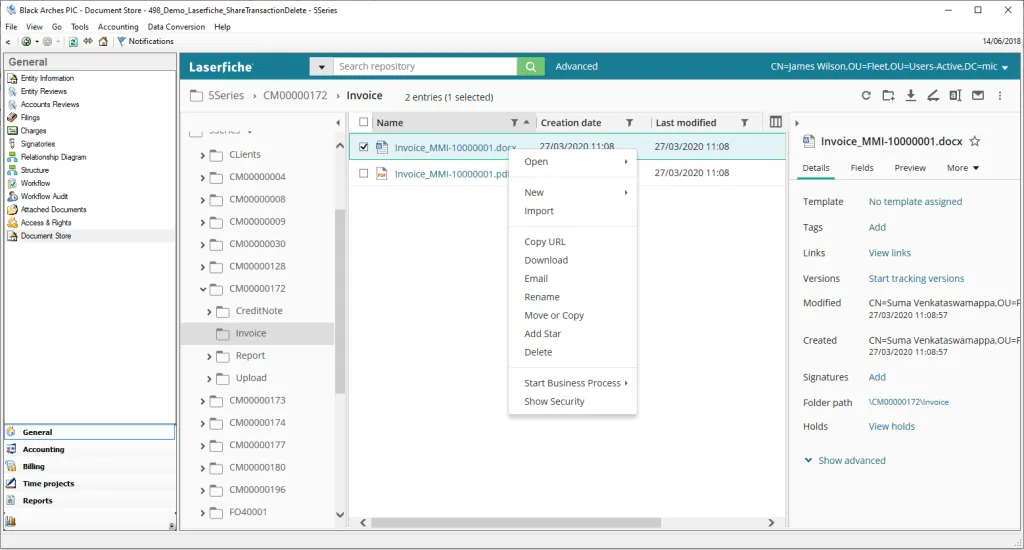Click the green double-arrow toolbar icon
The width and height of the screenshot is (1024, 550).
tap(88, 41)
